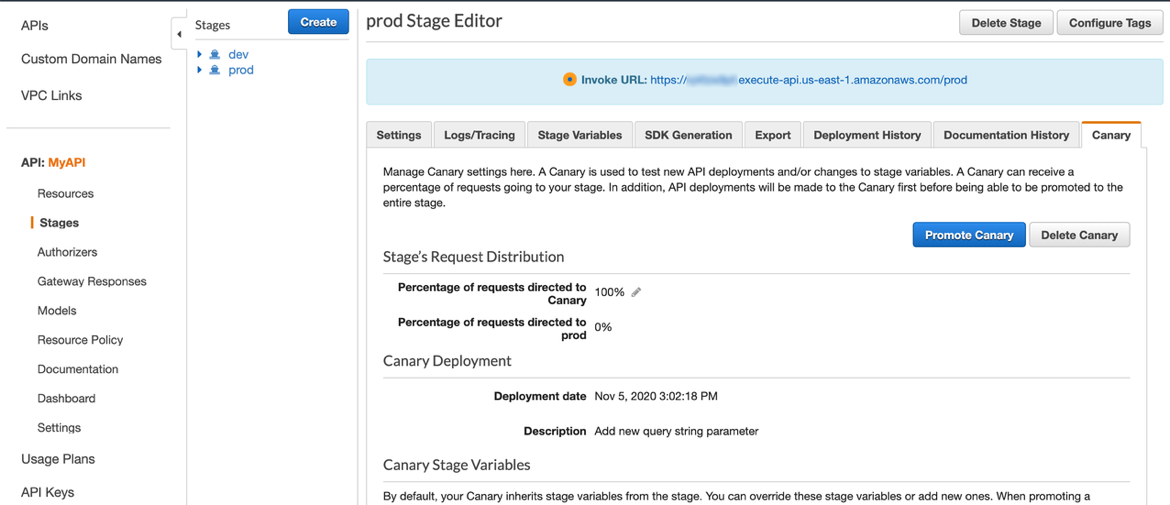Image resolution: width=1170 pixels, height=505 pixels.
Task: Click the orange Invoke URL indicator icon
Action: pyautogui.click(x=569, y=80)
